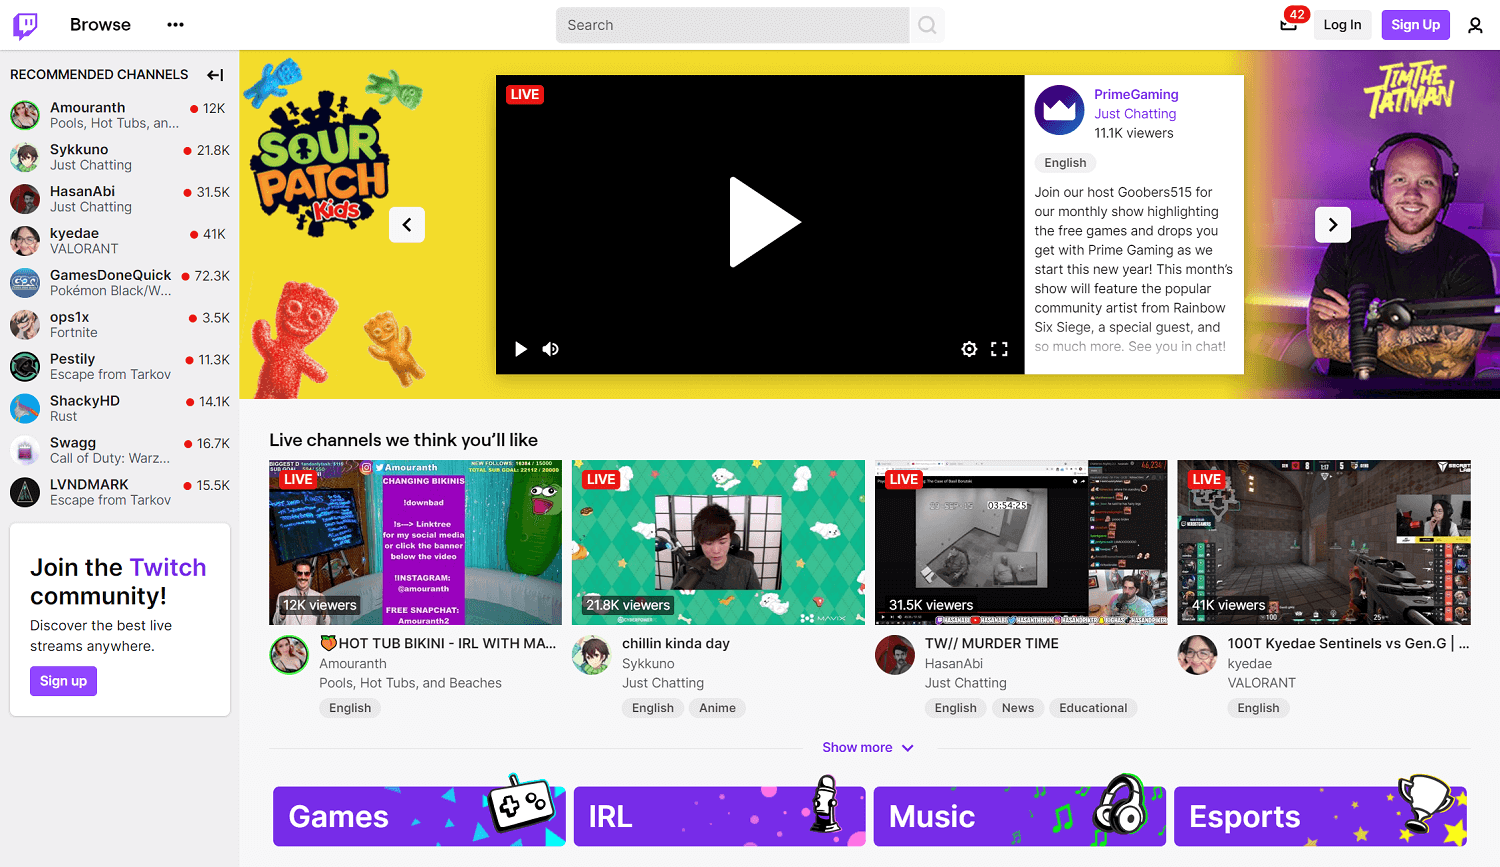Open Pools, Hot Tubs, and Beaches category
The width and height of the screenshot is (1500, 867).
(x=410, y=683)
